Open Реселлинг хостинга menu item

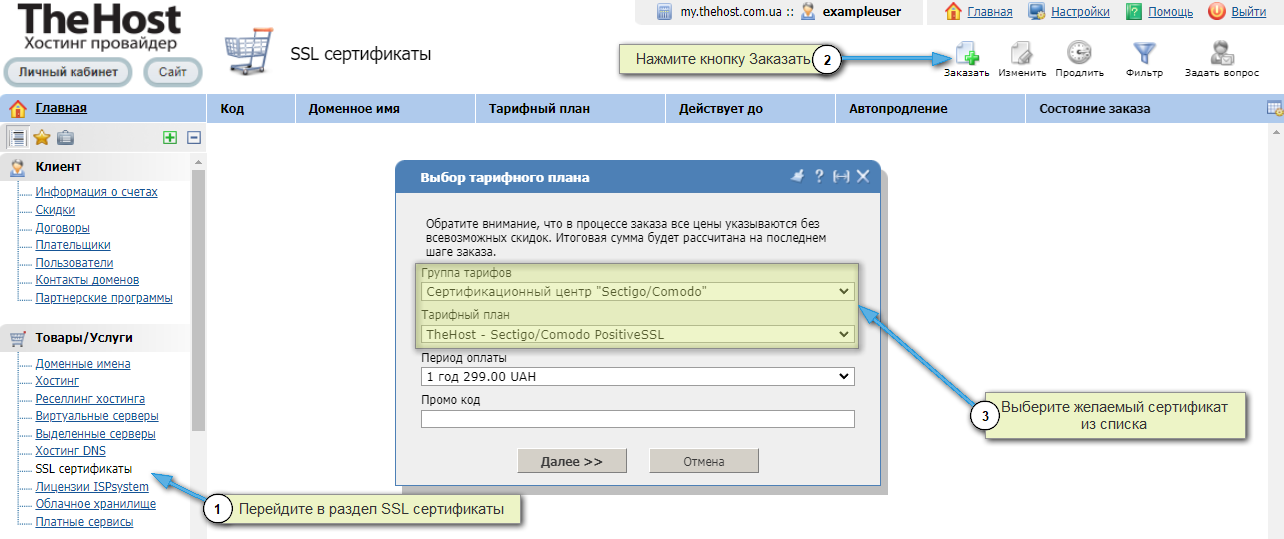tap(90, 399)
